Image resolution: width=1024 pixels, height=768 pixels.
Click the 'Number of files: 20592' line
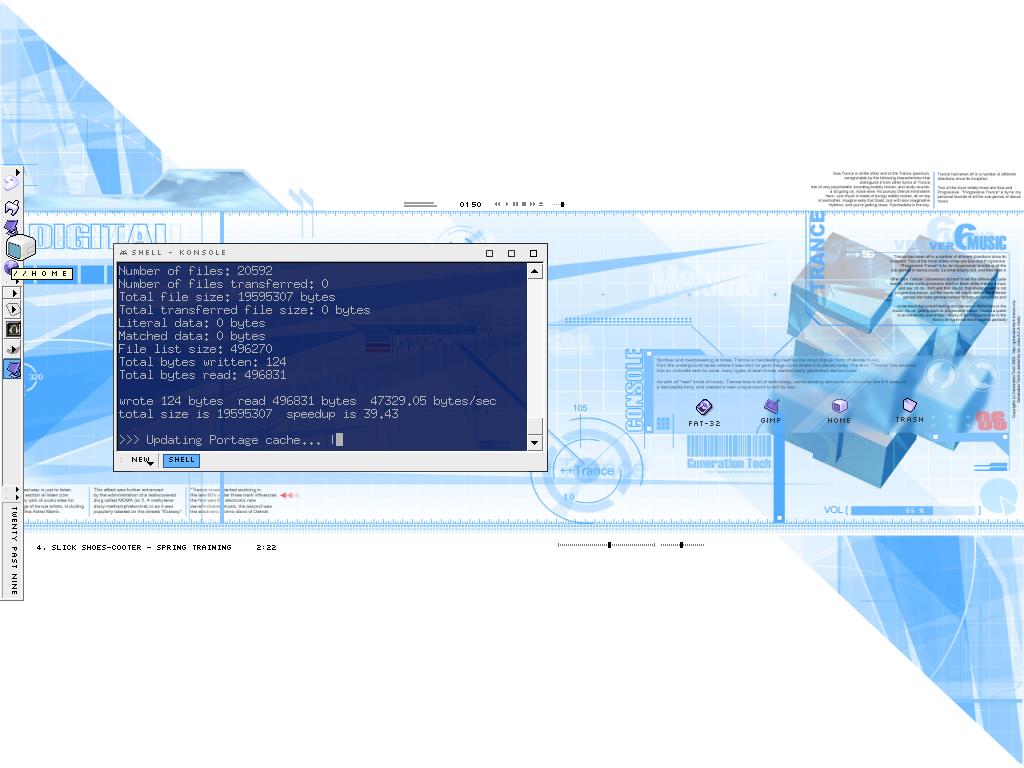pyautogui.click(x=195, y=270)
